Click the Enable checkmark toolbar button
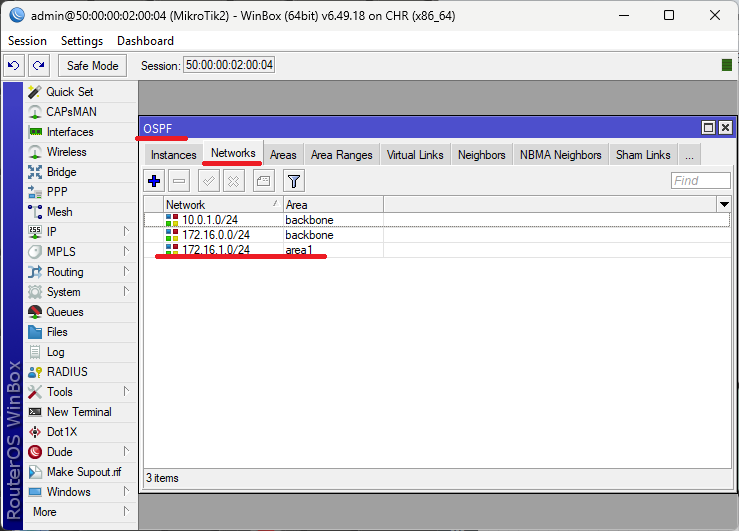This screenshot has width=739, height=531. 208,181
